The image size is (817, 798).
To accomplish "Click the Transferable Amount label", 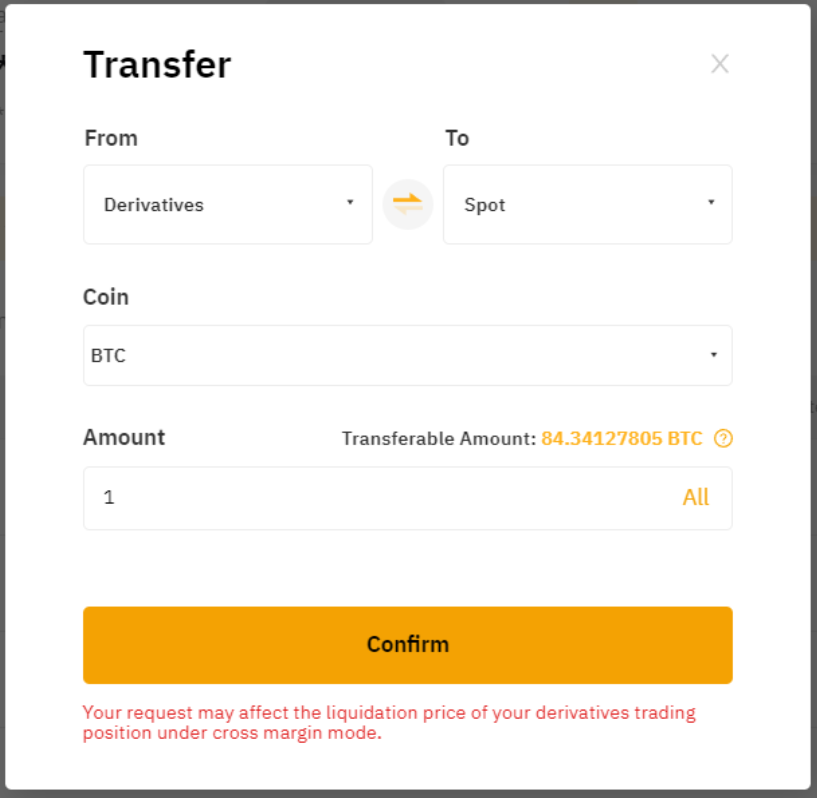I will pyautogui.click(x=438, y=438).
